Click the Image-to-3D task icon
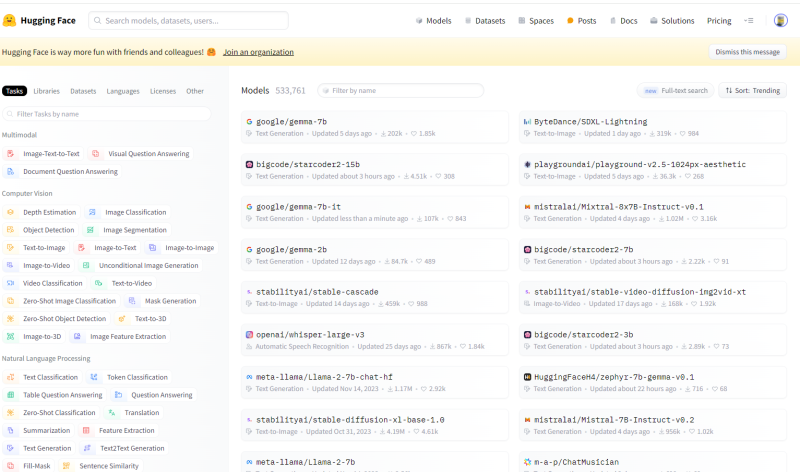 (x=11, y=336)
